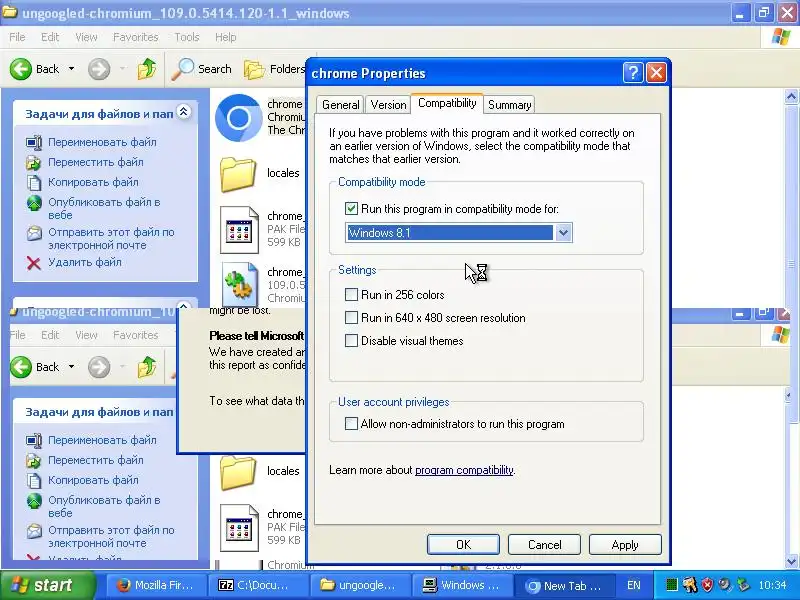Check Allow non-administrators to run this program

[x=351, y=423]
